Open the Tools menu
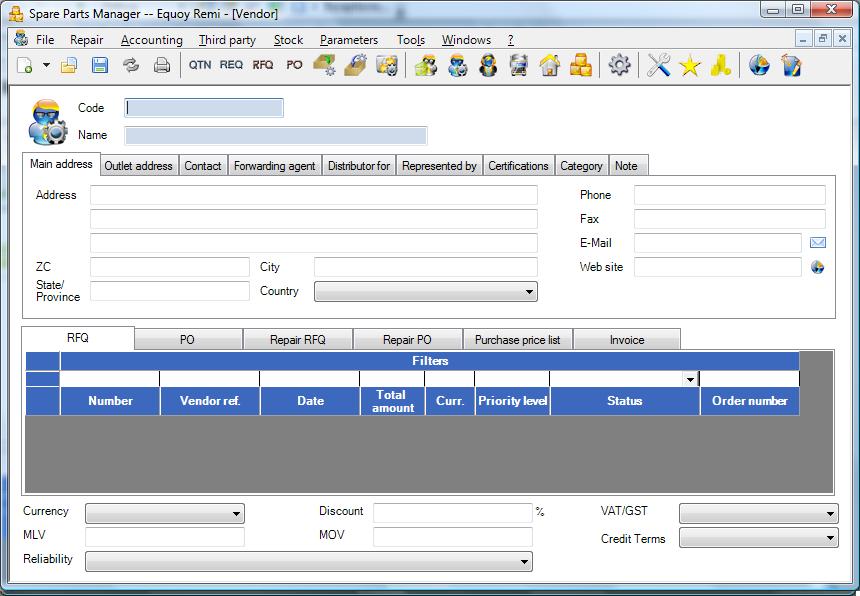 pos(411,40)
